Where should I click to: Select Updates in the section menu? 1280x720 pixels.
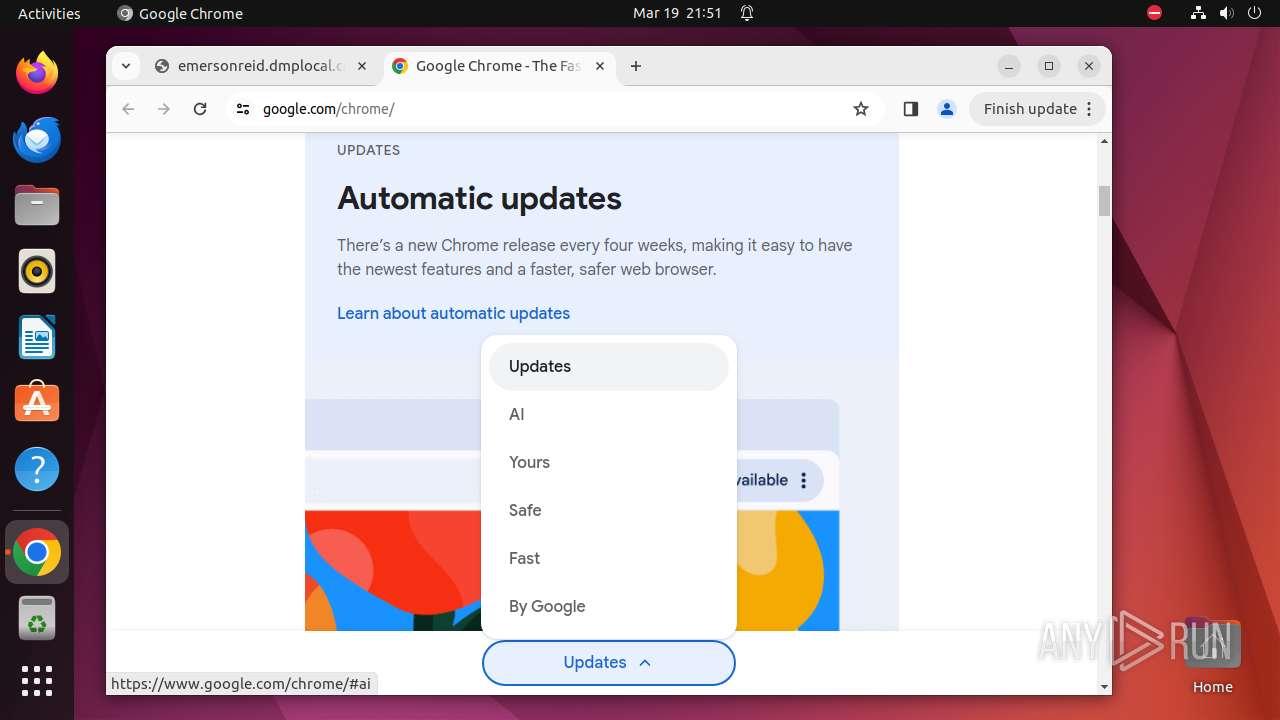click(609, 366)
